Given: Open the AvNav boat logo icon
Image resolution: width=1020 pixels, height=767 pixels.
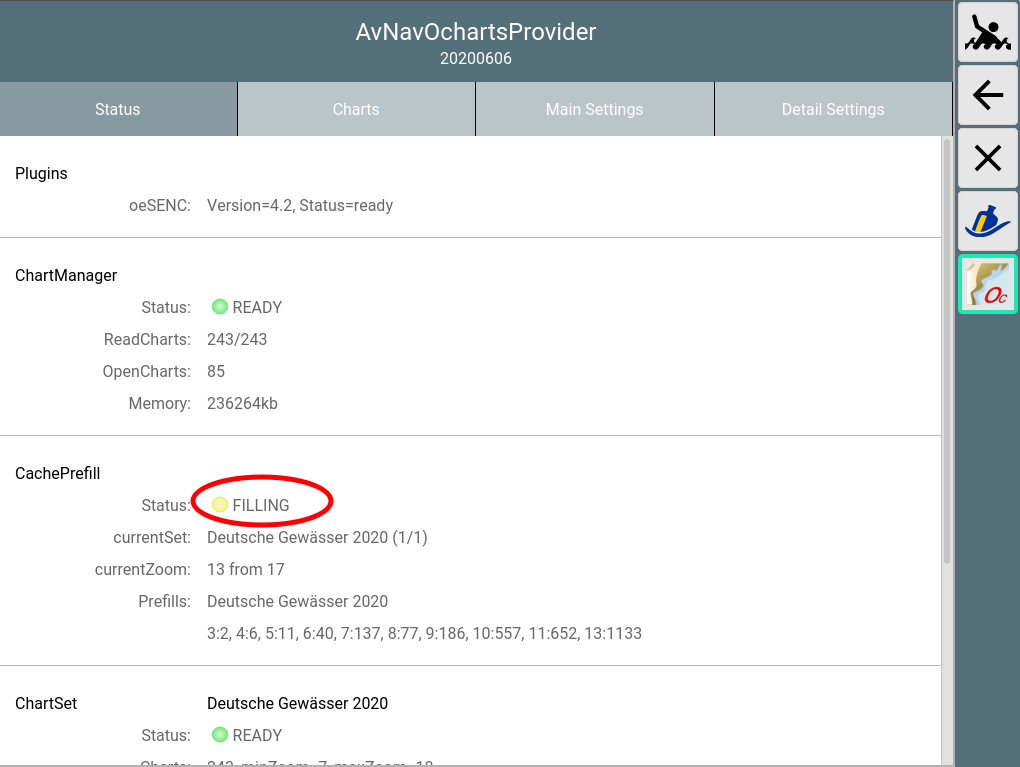Looking at the screenshot, I should click(x=987, y=221).
